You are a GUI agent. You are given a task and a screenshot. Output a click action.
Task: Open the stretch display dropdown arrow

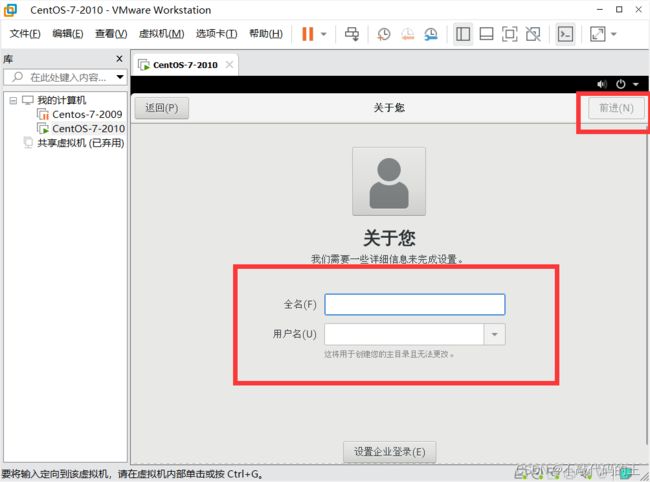(x=614, y=34)
